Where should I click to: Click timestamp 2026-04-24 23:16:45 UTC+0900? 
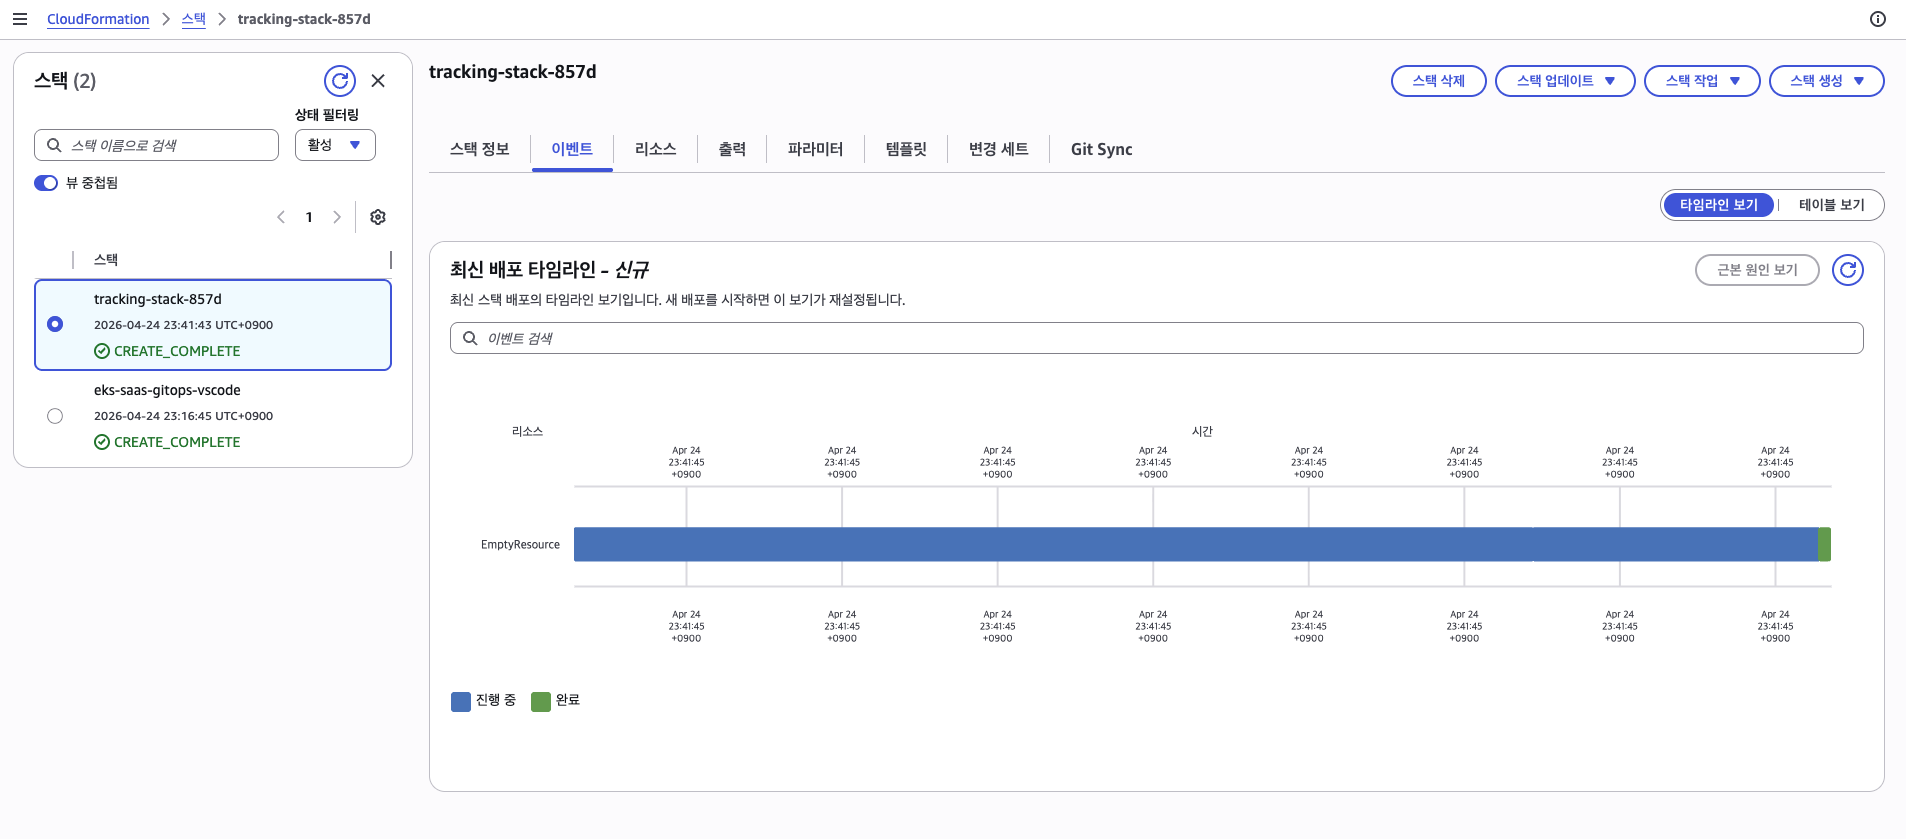(x=183, y=416)
